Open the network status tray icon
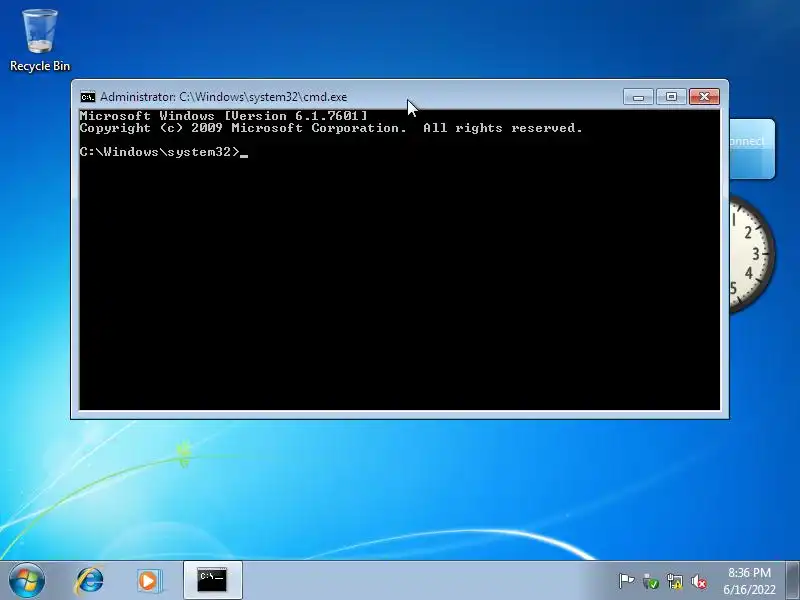 click(x=674, y=581)
